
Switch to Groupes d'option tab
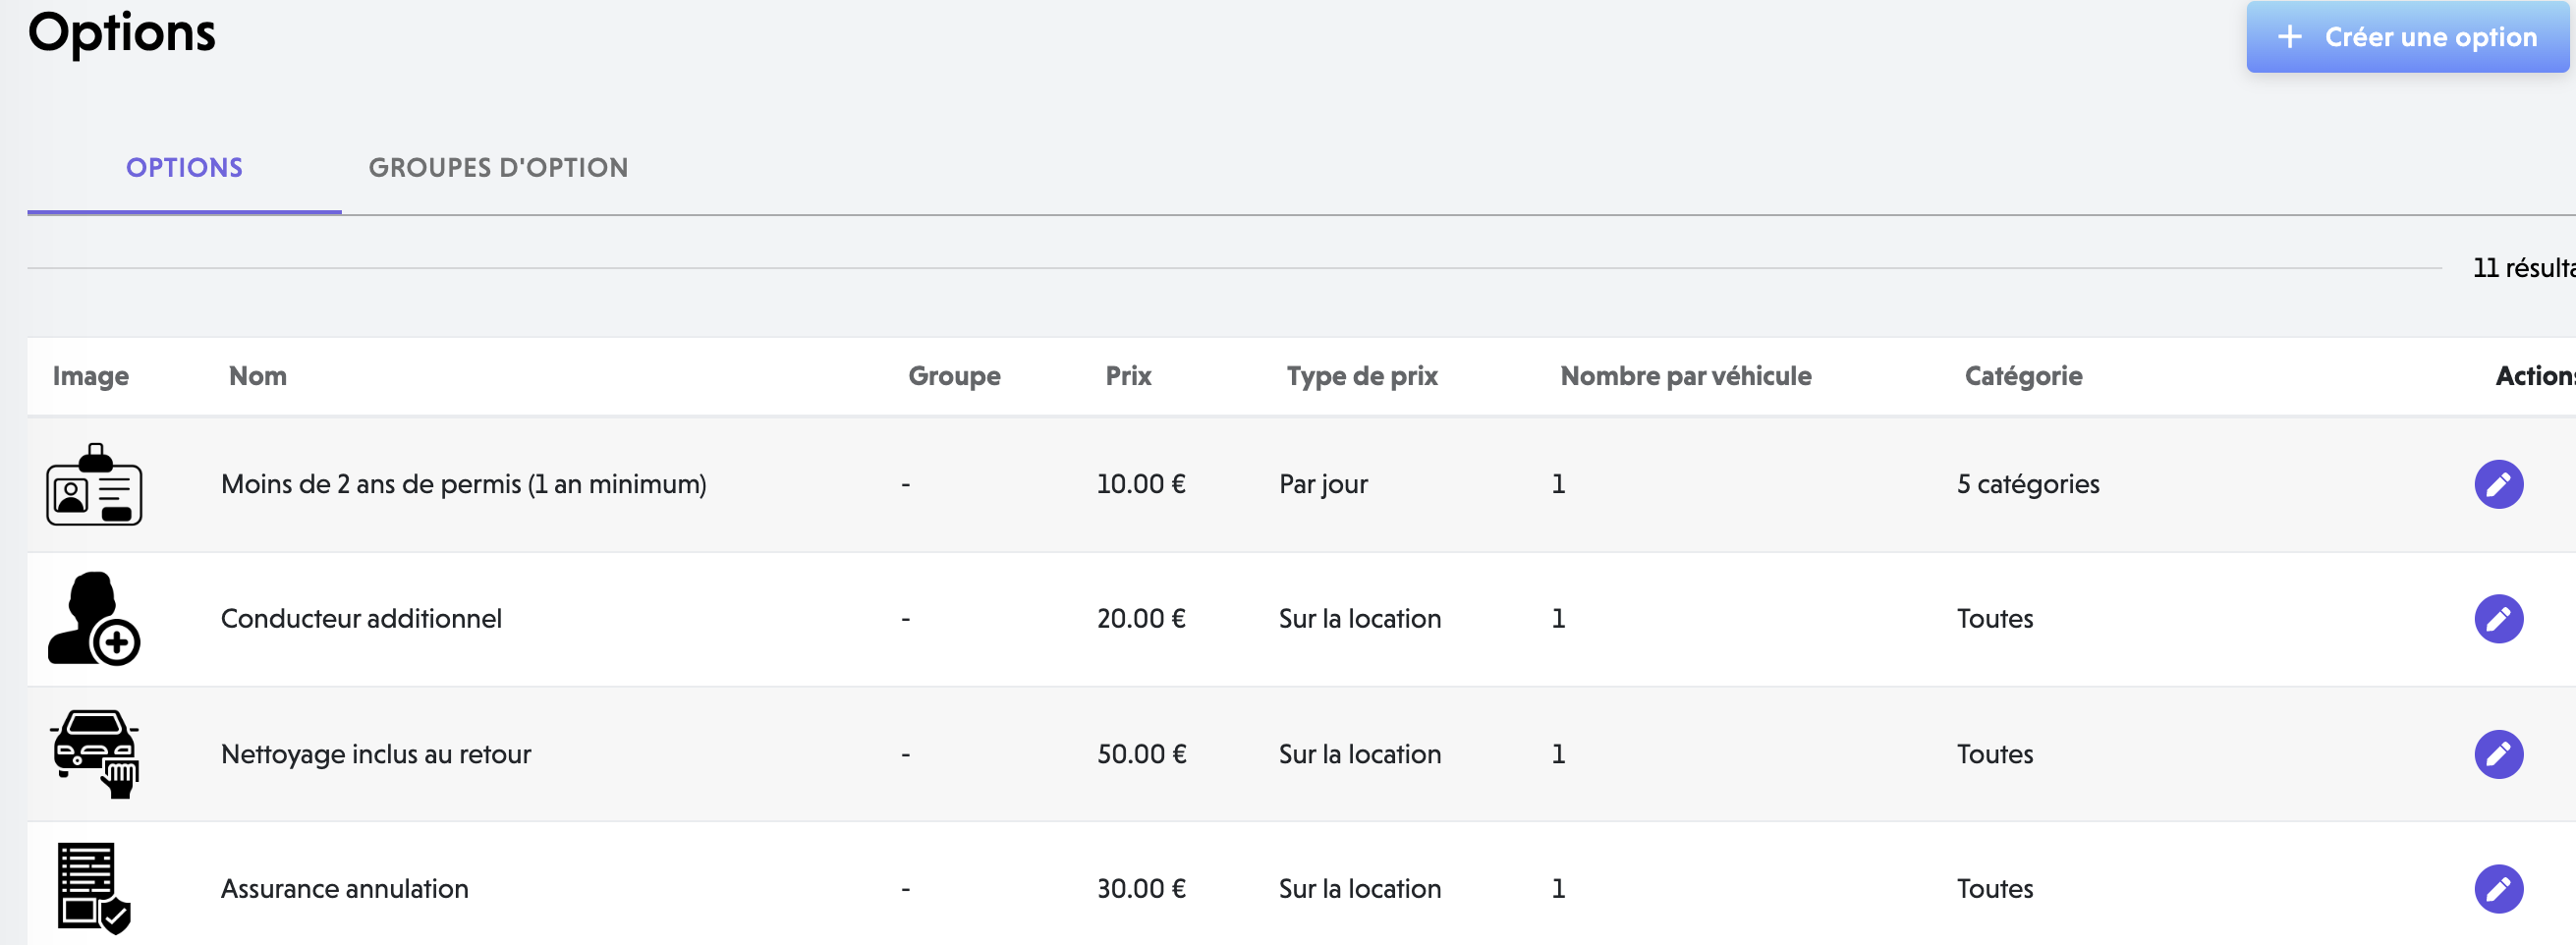tap(498, 168)
